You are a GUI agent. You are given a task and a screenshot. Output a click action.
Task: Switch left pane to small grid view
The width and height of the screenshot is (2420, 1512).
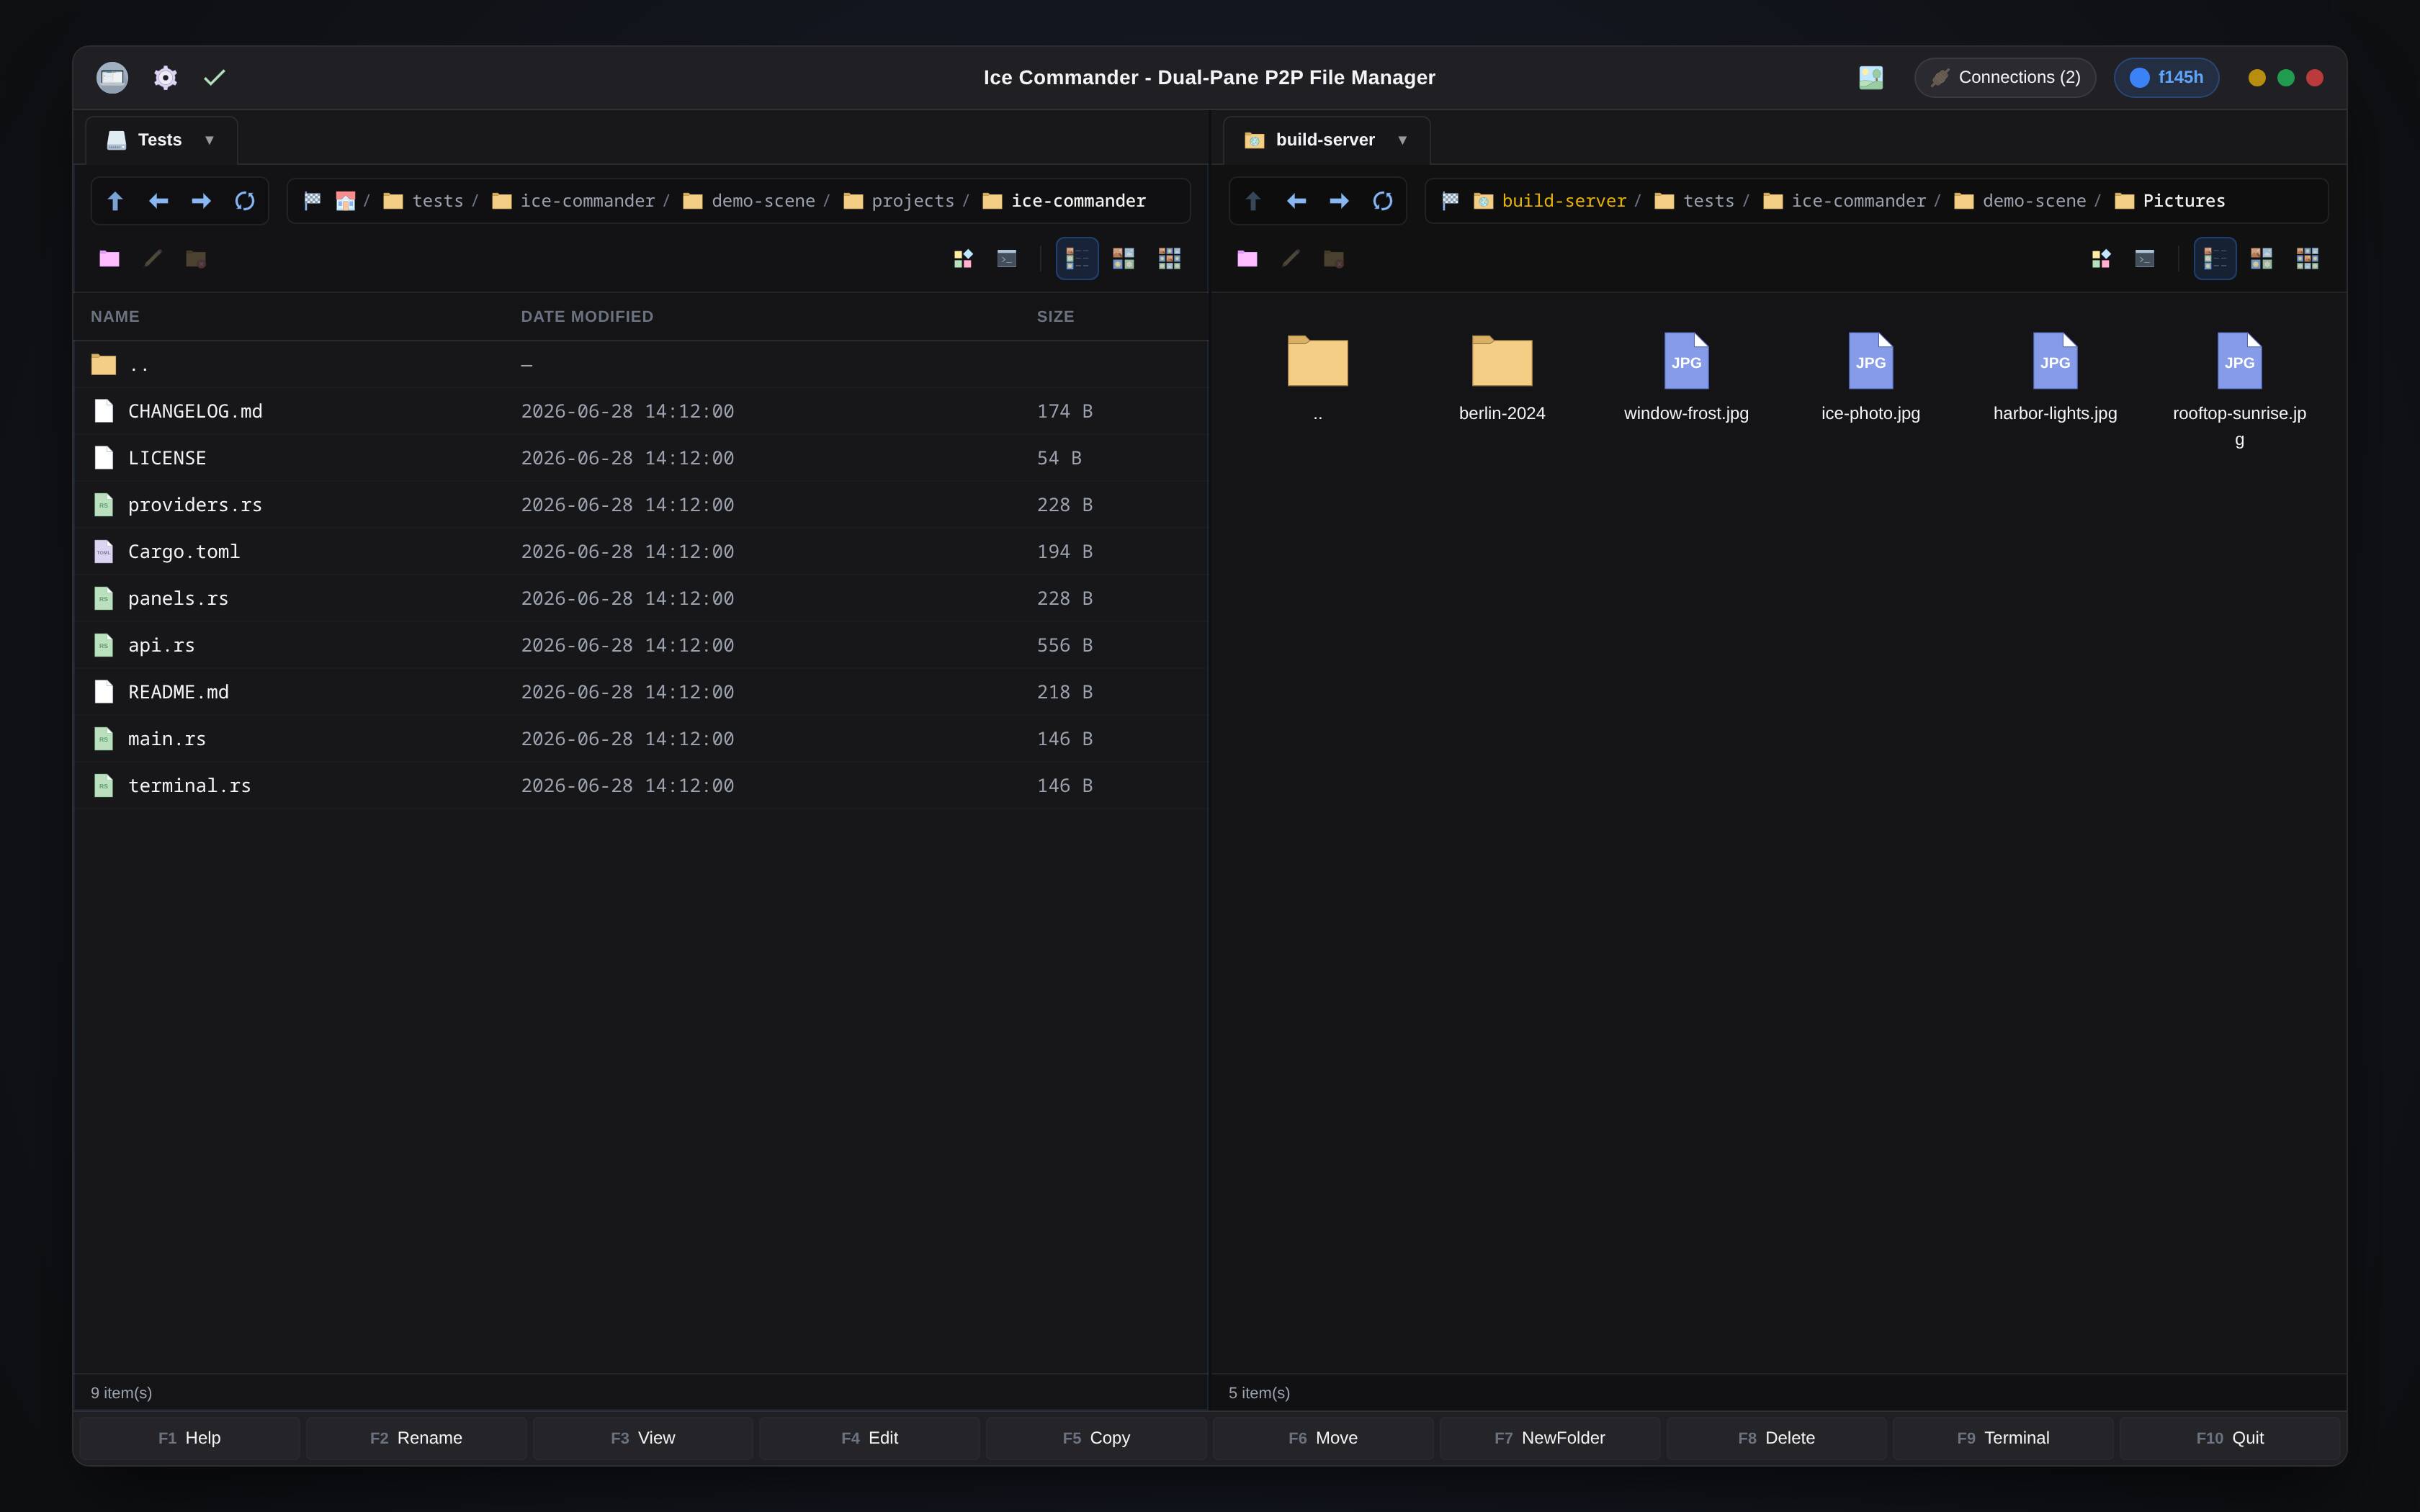[x=1169, y=259]
